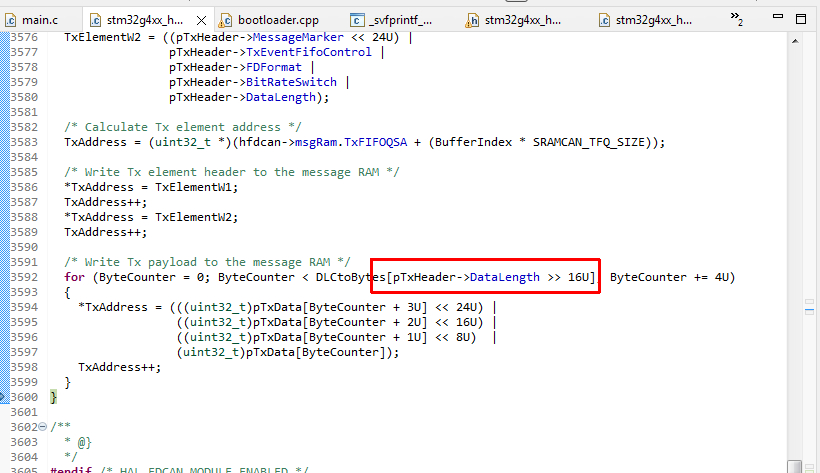Click the header file icon on stm32g4xx_h tab
This screenshot has width=820, height=473.
[472, 20]
